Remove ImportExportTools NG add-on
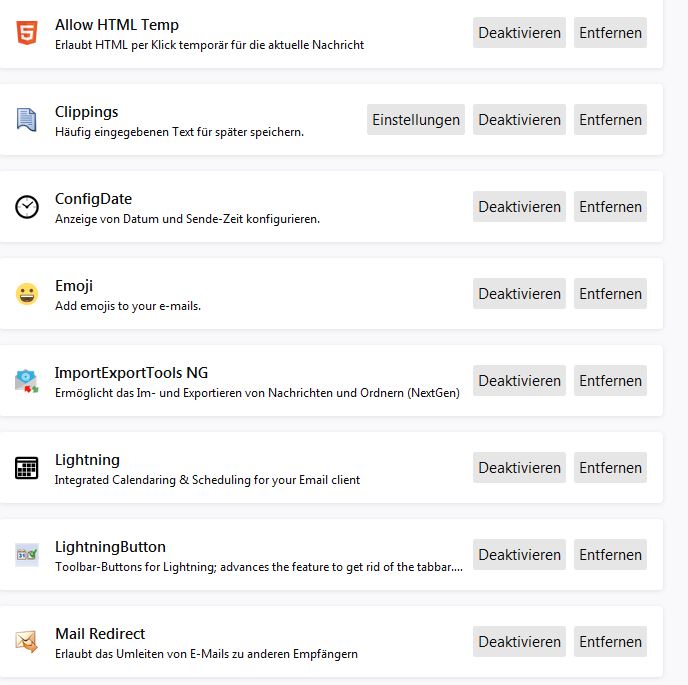 610,381
